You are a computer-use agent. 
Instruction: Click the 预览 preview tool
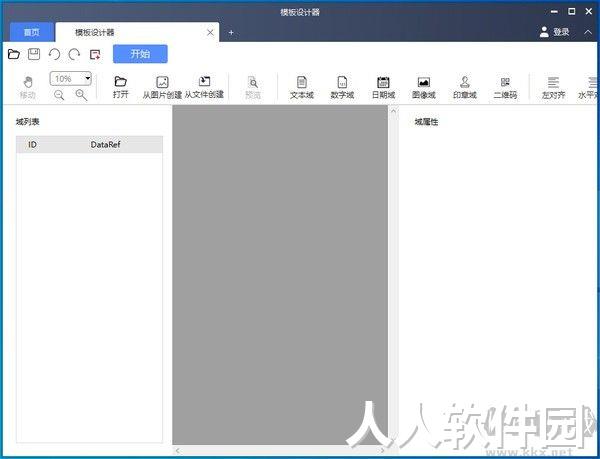pyautogui.click(x=253, y=88)
